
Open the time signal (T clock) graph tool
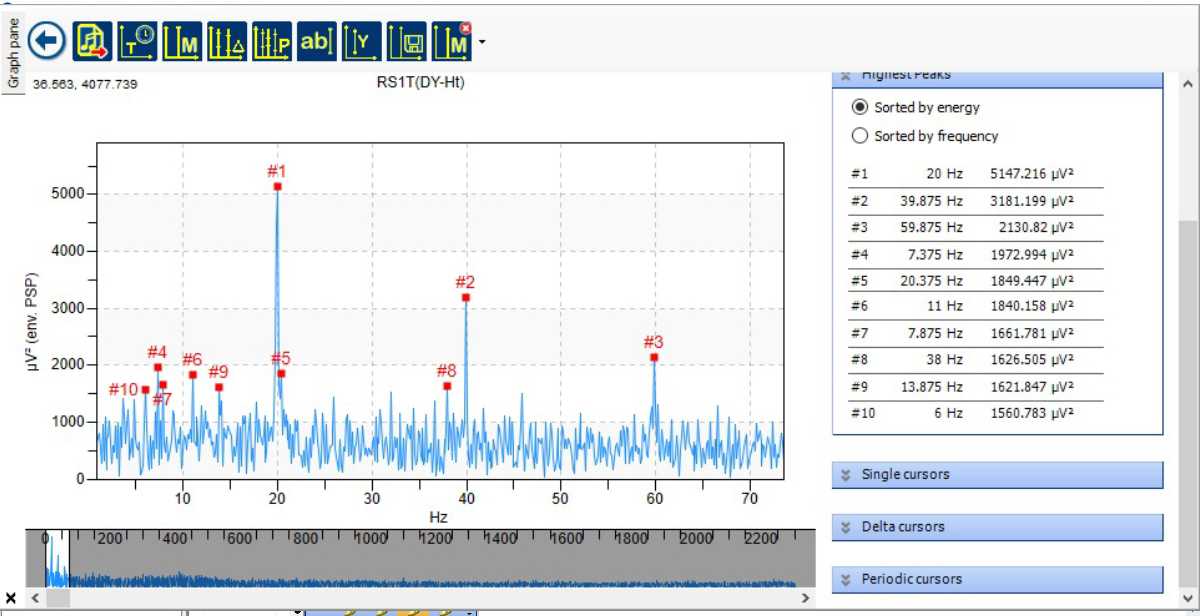pyautogui.click(x=137, y=41)
